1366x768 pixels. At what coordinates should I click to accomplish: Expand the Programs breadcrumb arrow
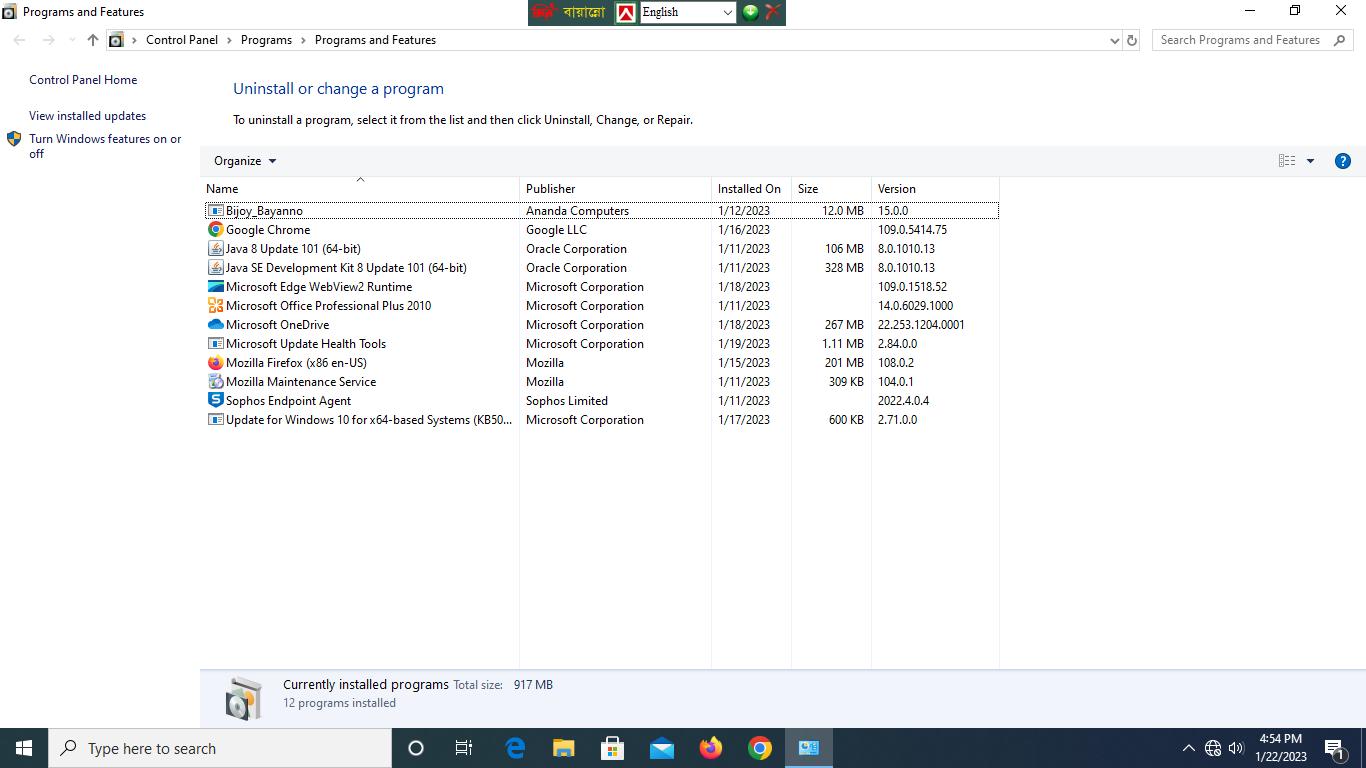click(303, 40)
